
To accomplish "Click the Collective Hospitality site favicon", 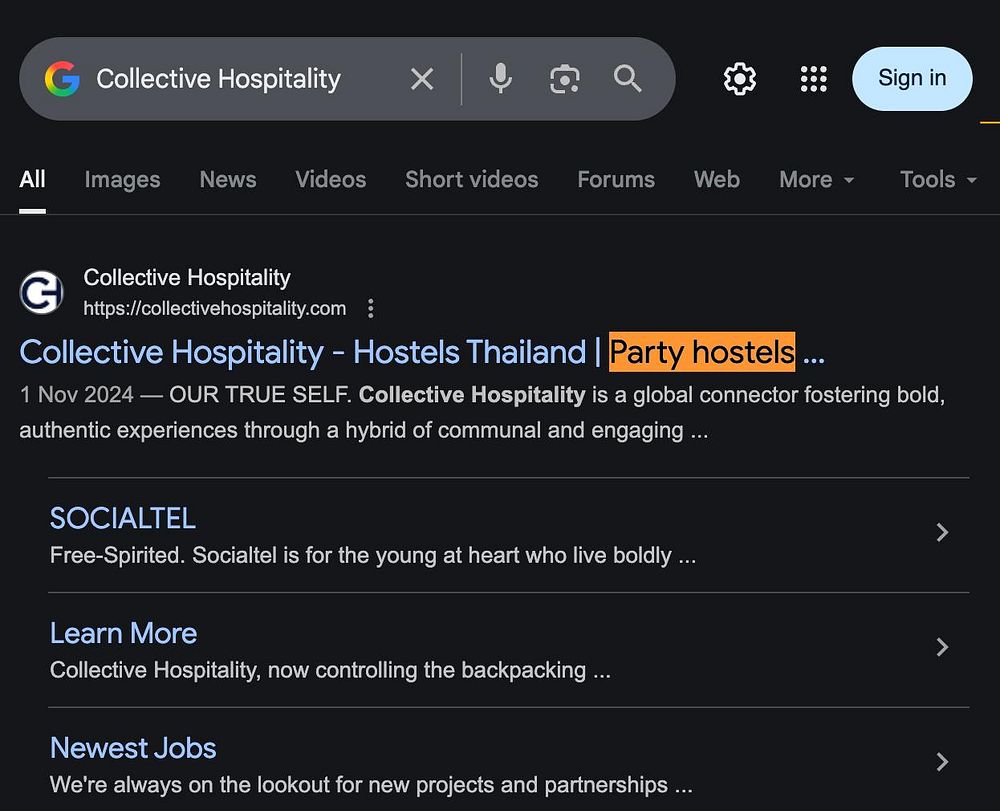I will pos(41,293).
